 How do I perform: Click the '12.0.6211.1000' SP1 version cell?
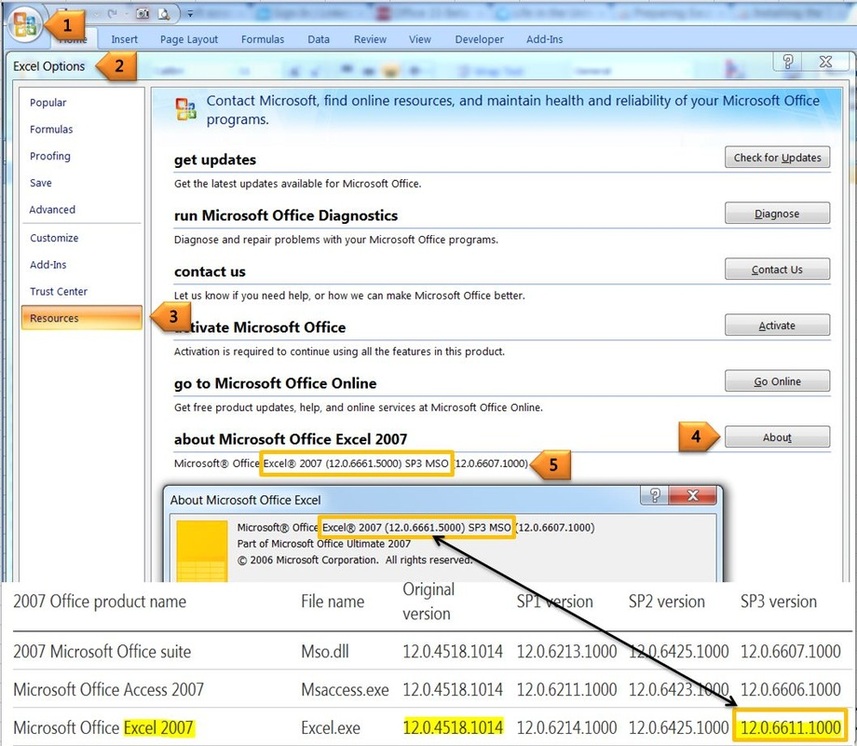pyautogui.click(x=567, y=690)
